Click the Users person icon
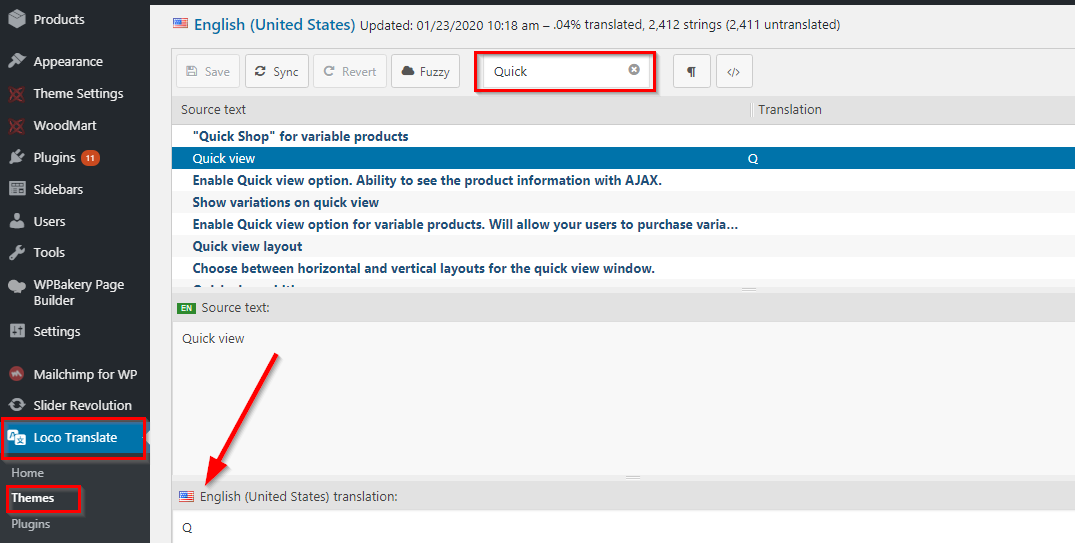The height and width of the screenshot is (543, 1075). (x=16, y=221)
